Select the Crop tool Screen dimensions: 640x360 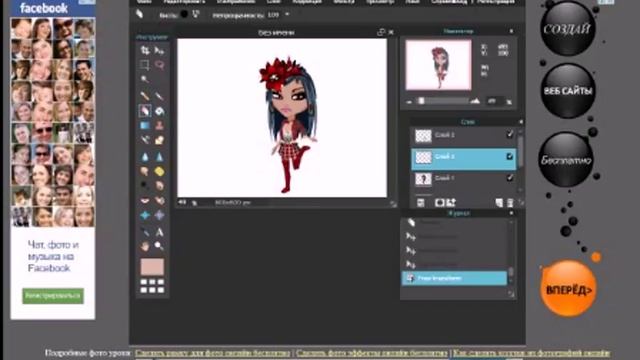click(x=145, y=50)
